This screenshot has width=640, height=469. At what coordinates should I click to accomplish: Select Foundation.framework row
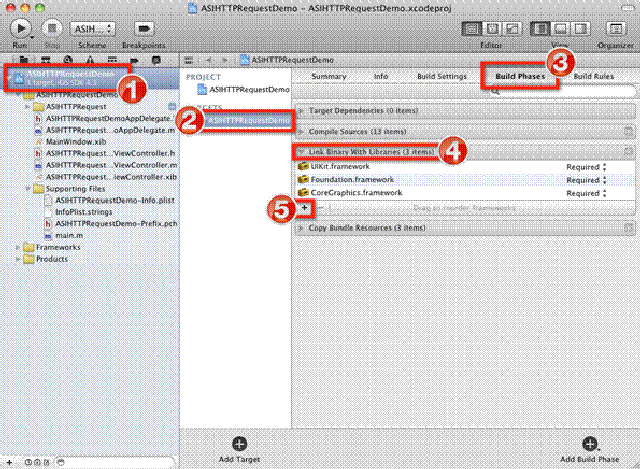464,180
